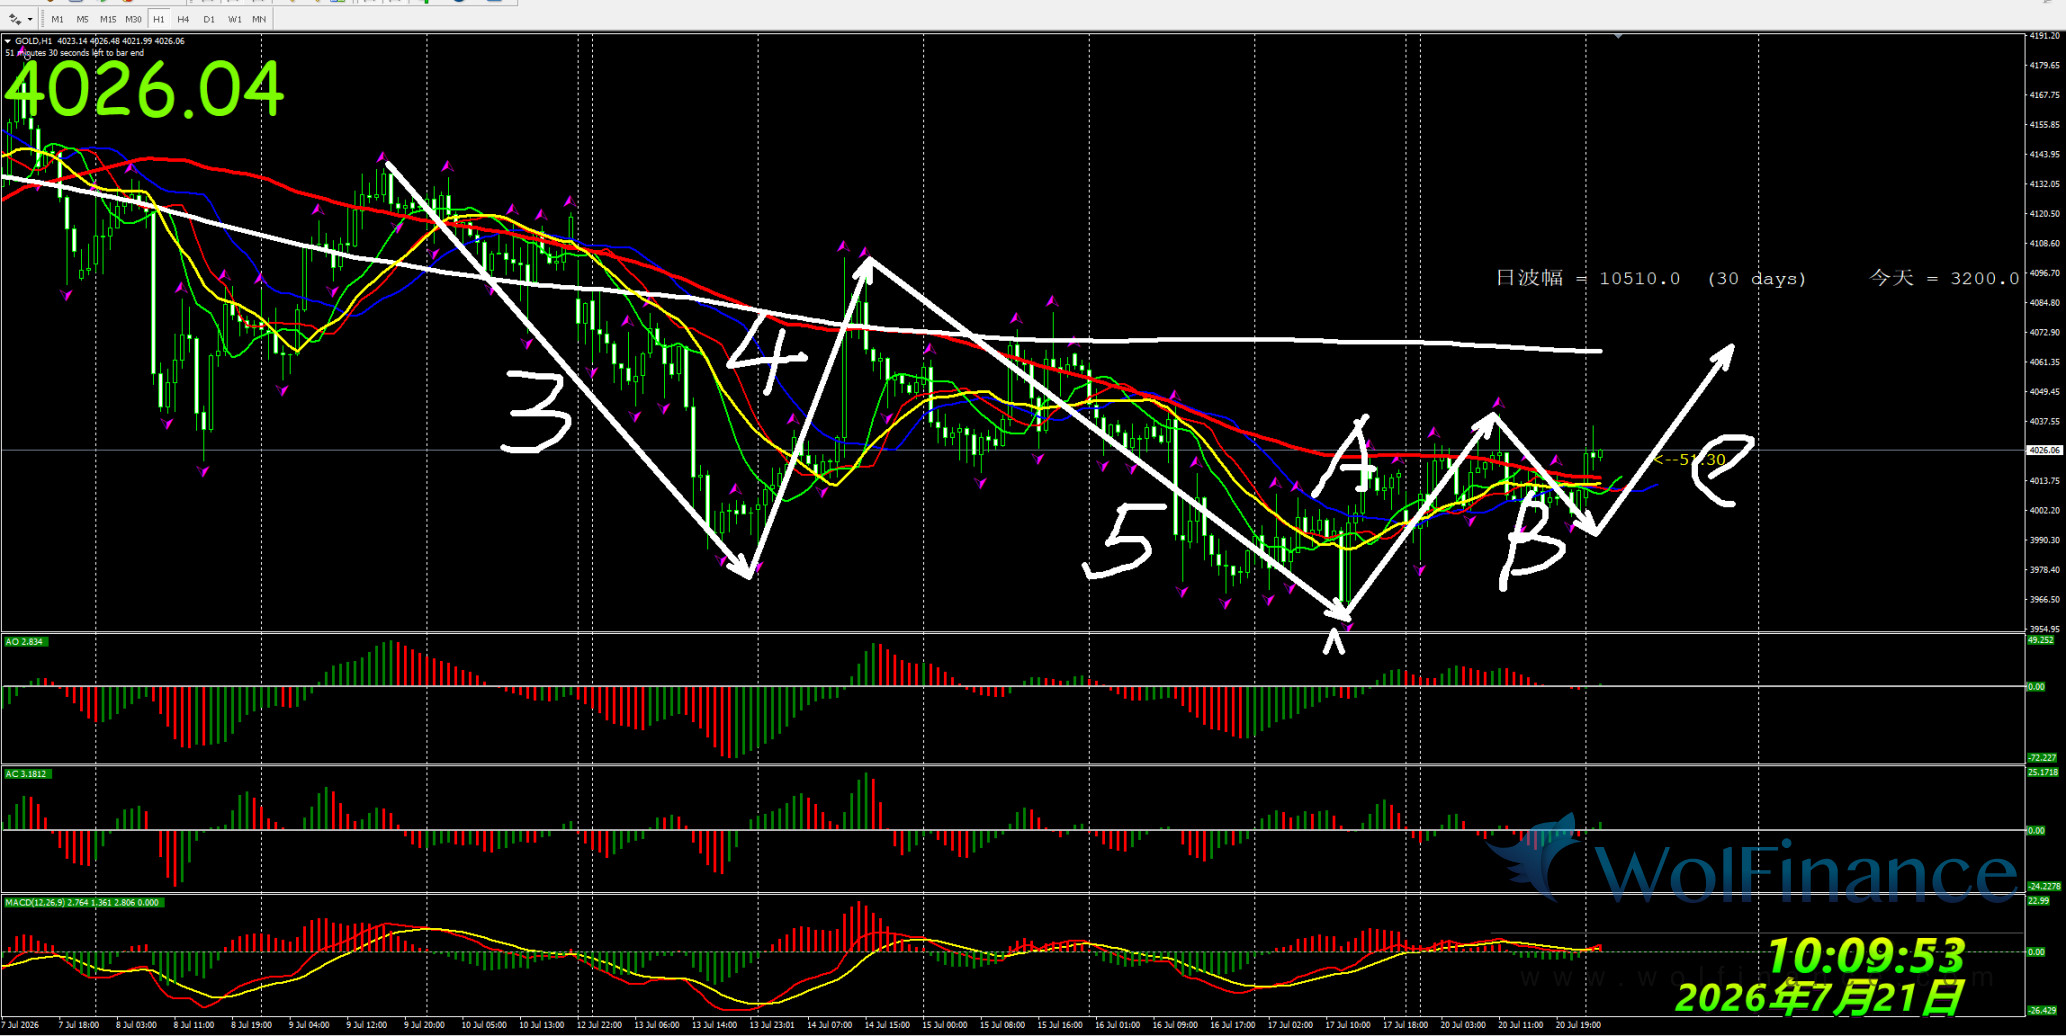Open dropdown arrow beside line studies icon

30,19
